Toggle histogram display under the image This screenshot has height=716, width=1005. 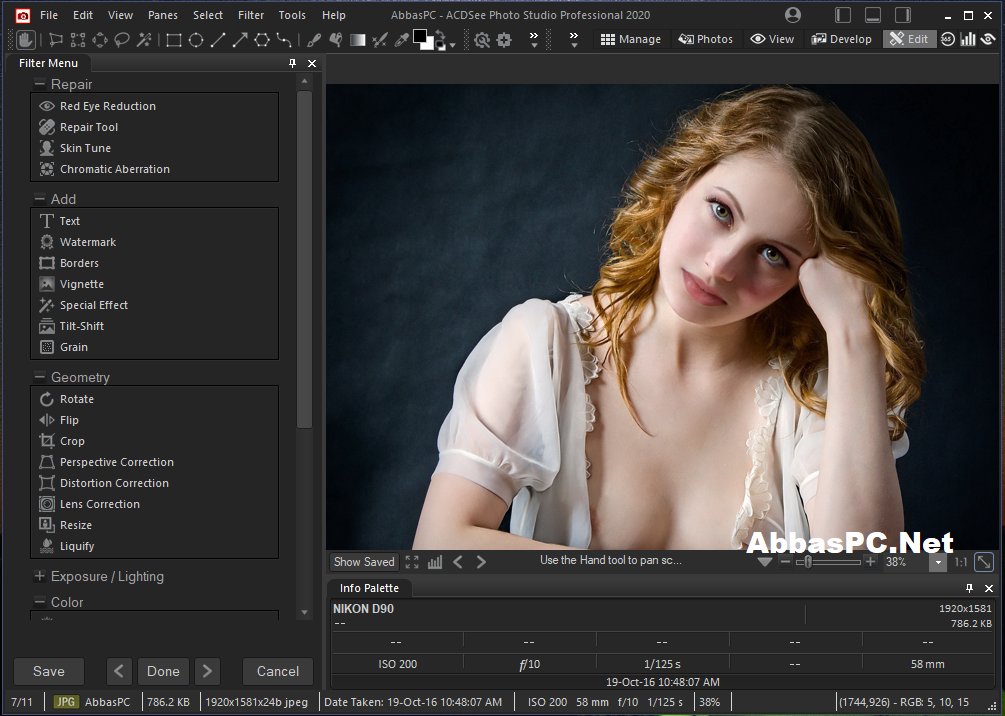pyautogui.click(x=435, y=562)
